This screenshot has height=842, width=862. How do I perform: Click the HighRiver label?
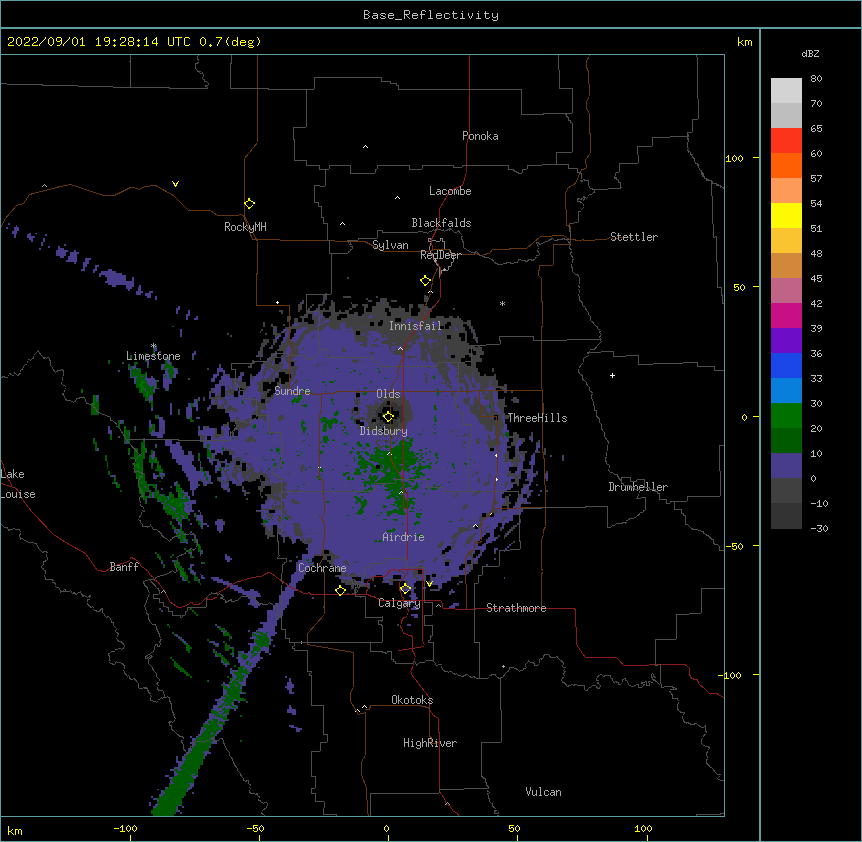[430, 743]
